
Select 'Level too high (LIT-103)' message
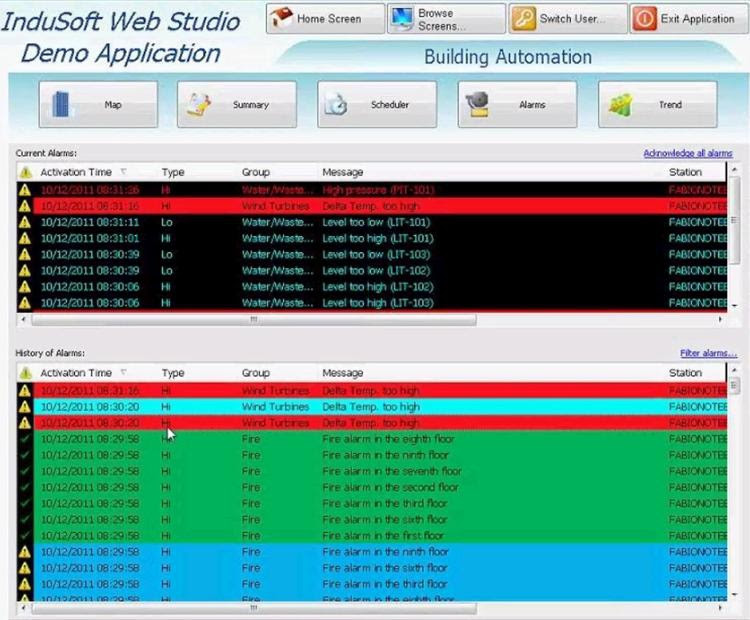click(378, 303)
